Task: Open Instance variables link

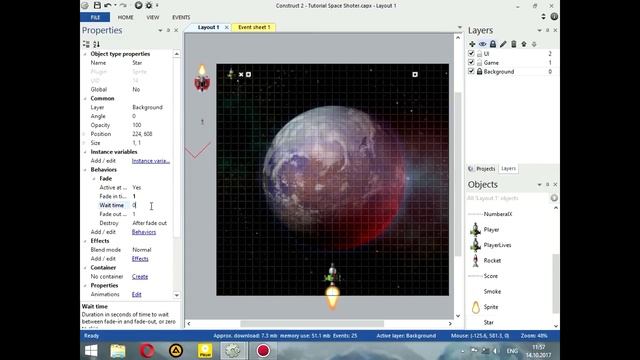Action: click(x=151, y=161)
